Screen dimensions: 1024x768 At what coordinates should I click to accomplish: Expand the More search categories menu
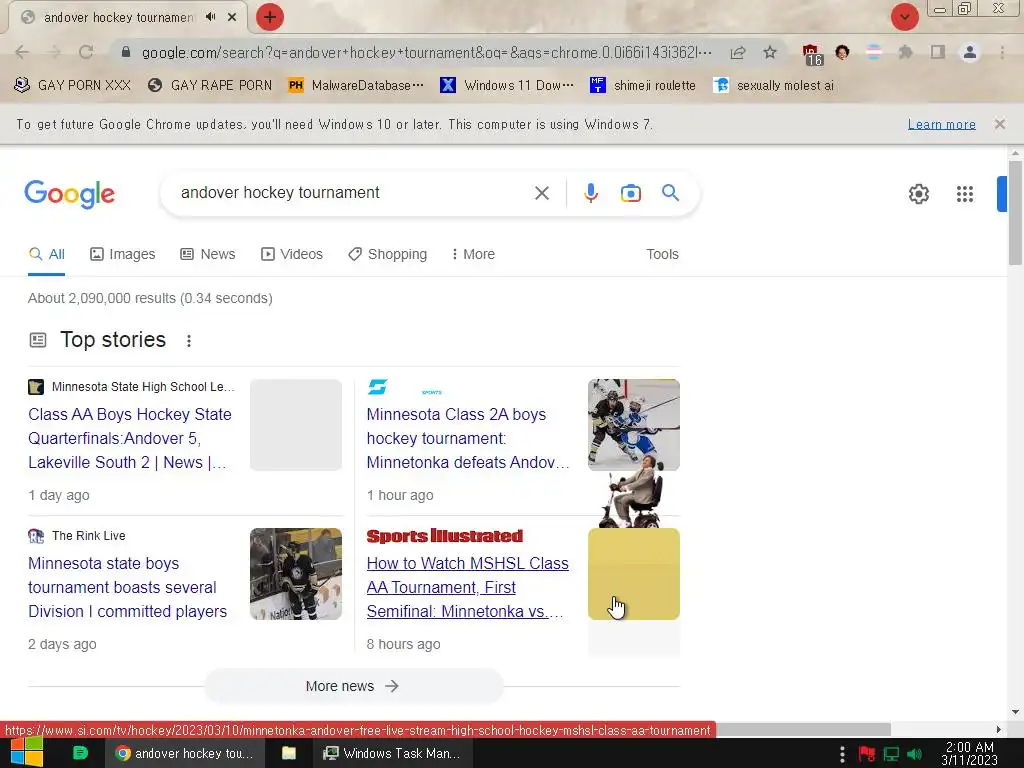[x=473, y=254]
